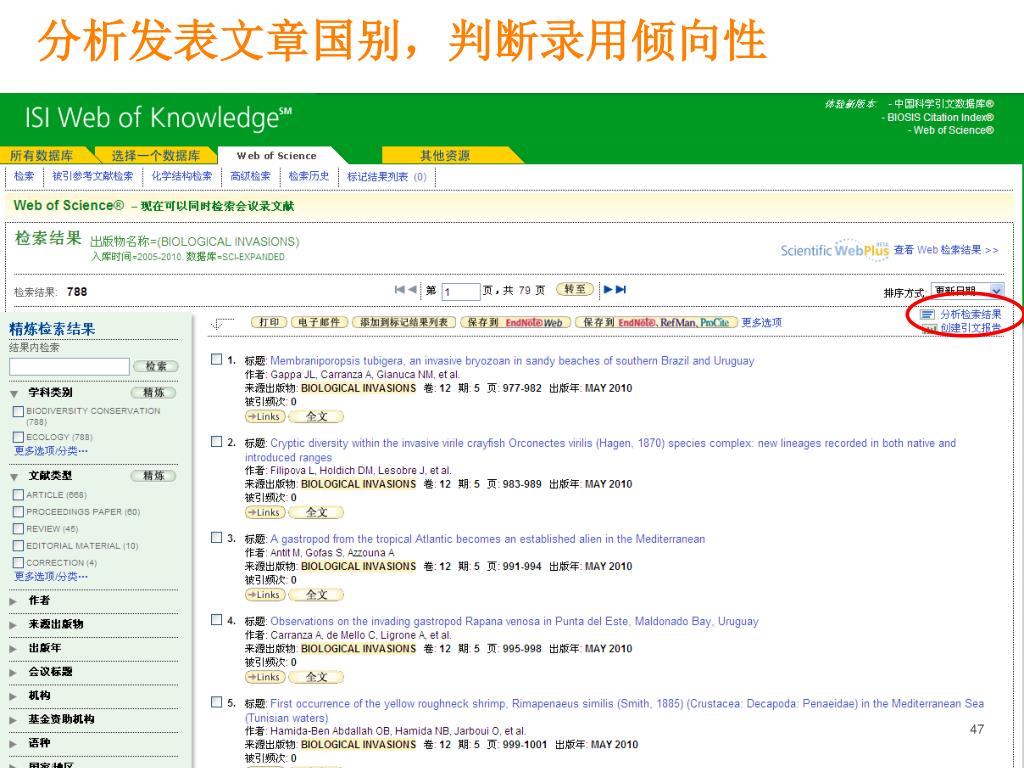Screen dimensions: 1024x768
Task: Open Links button for result 2
Action: pos(264,513)
